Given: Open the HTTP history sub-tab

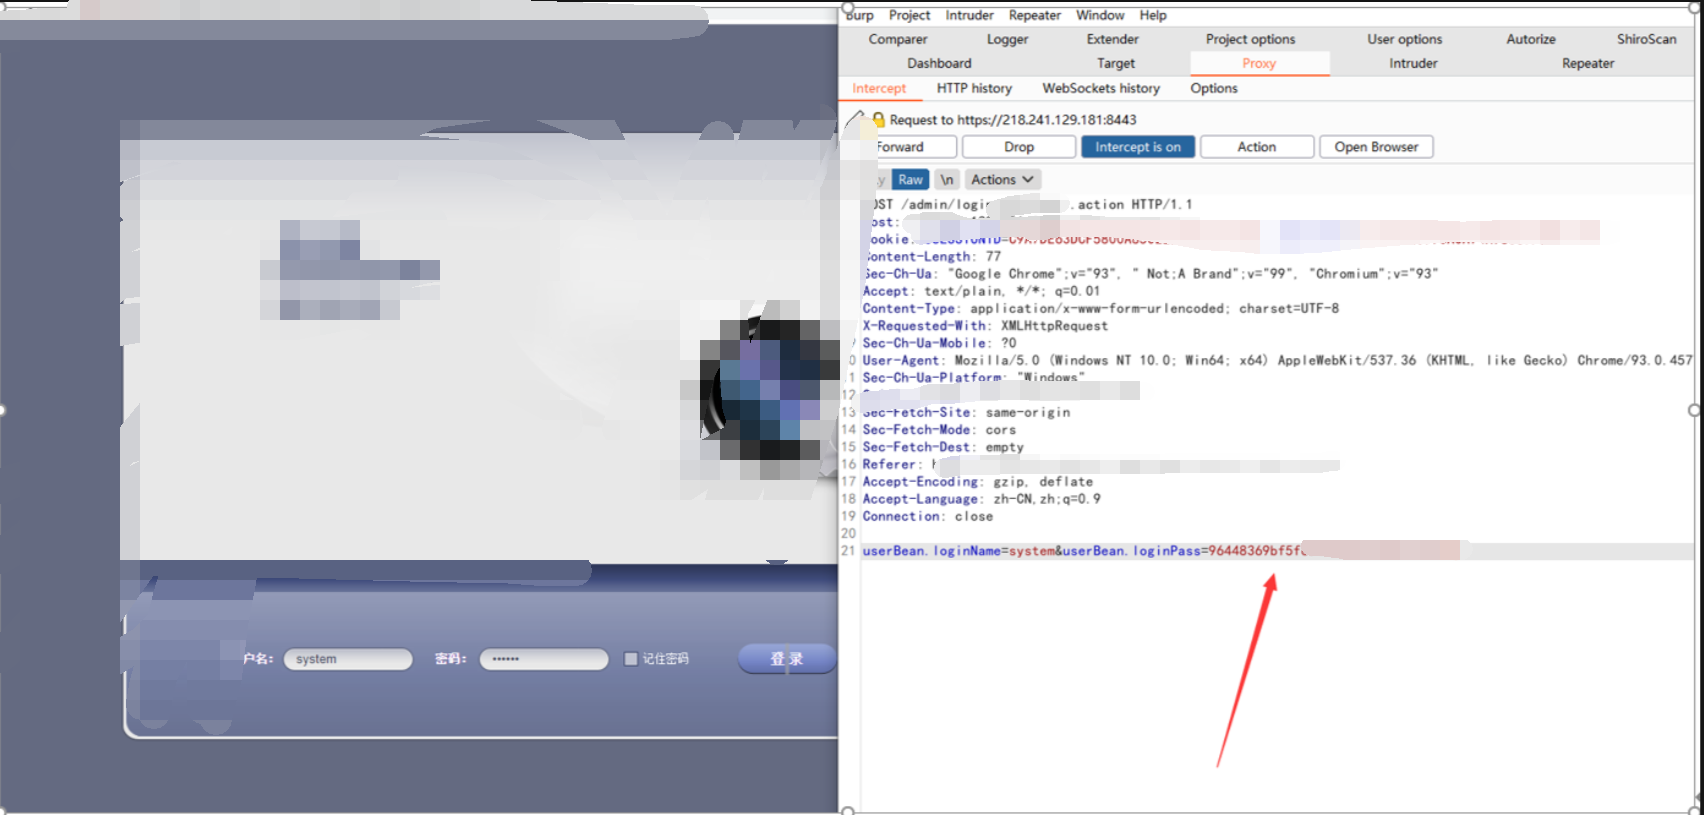Looking at the screenshot, I should pyautogui.click(x=974, y=88).
